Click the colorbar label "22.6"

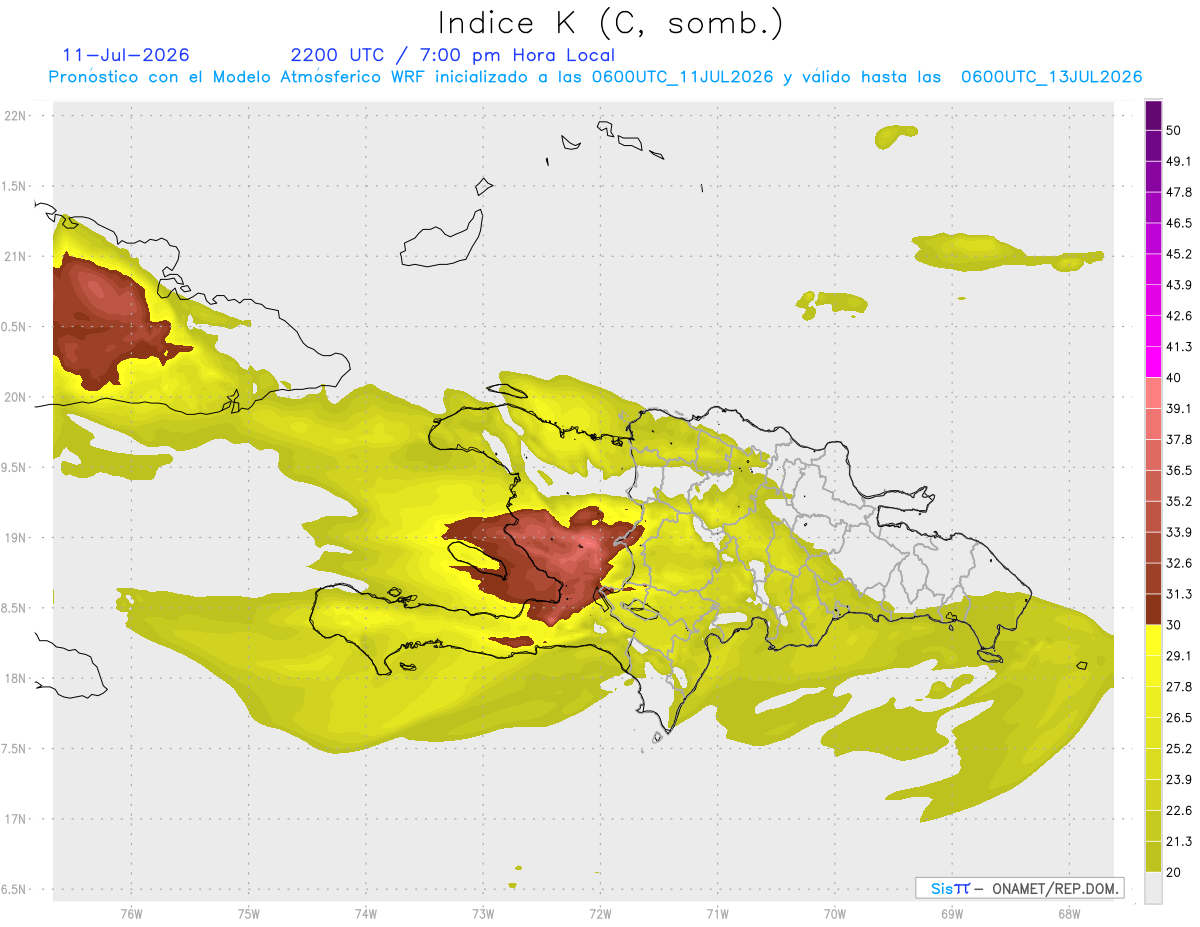click(1179, 810)
